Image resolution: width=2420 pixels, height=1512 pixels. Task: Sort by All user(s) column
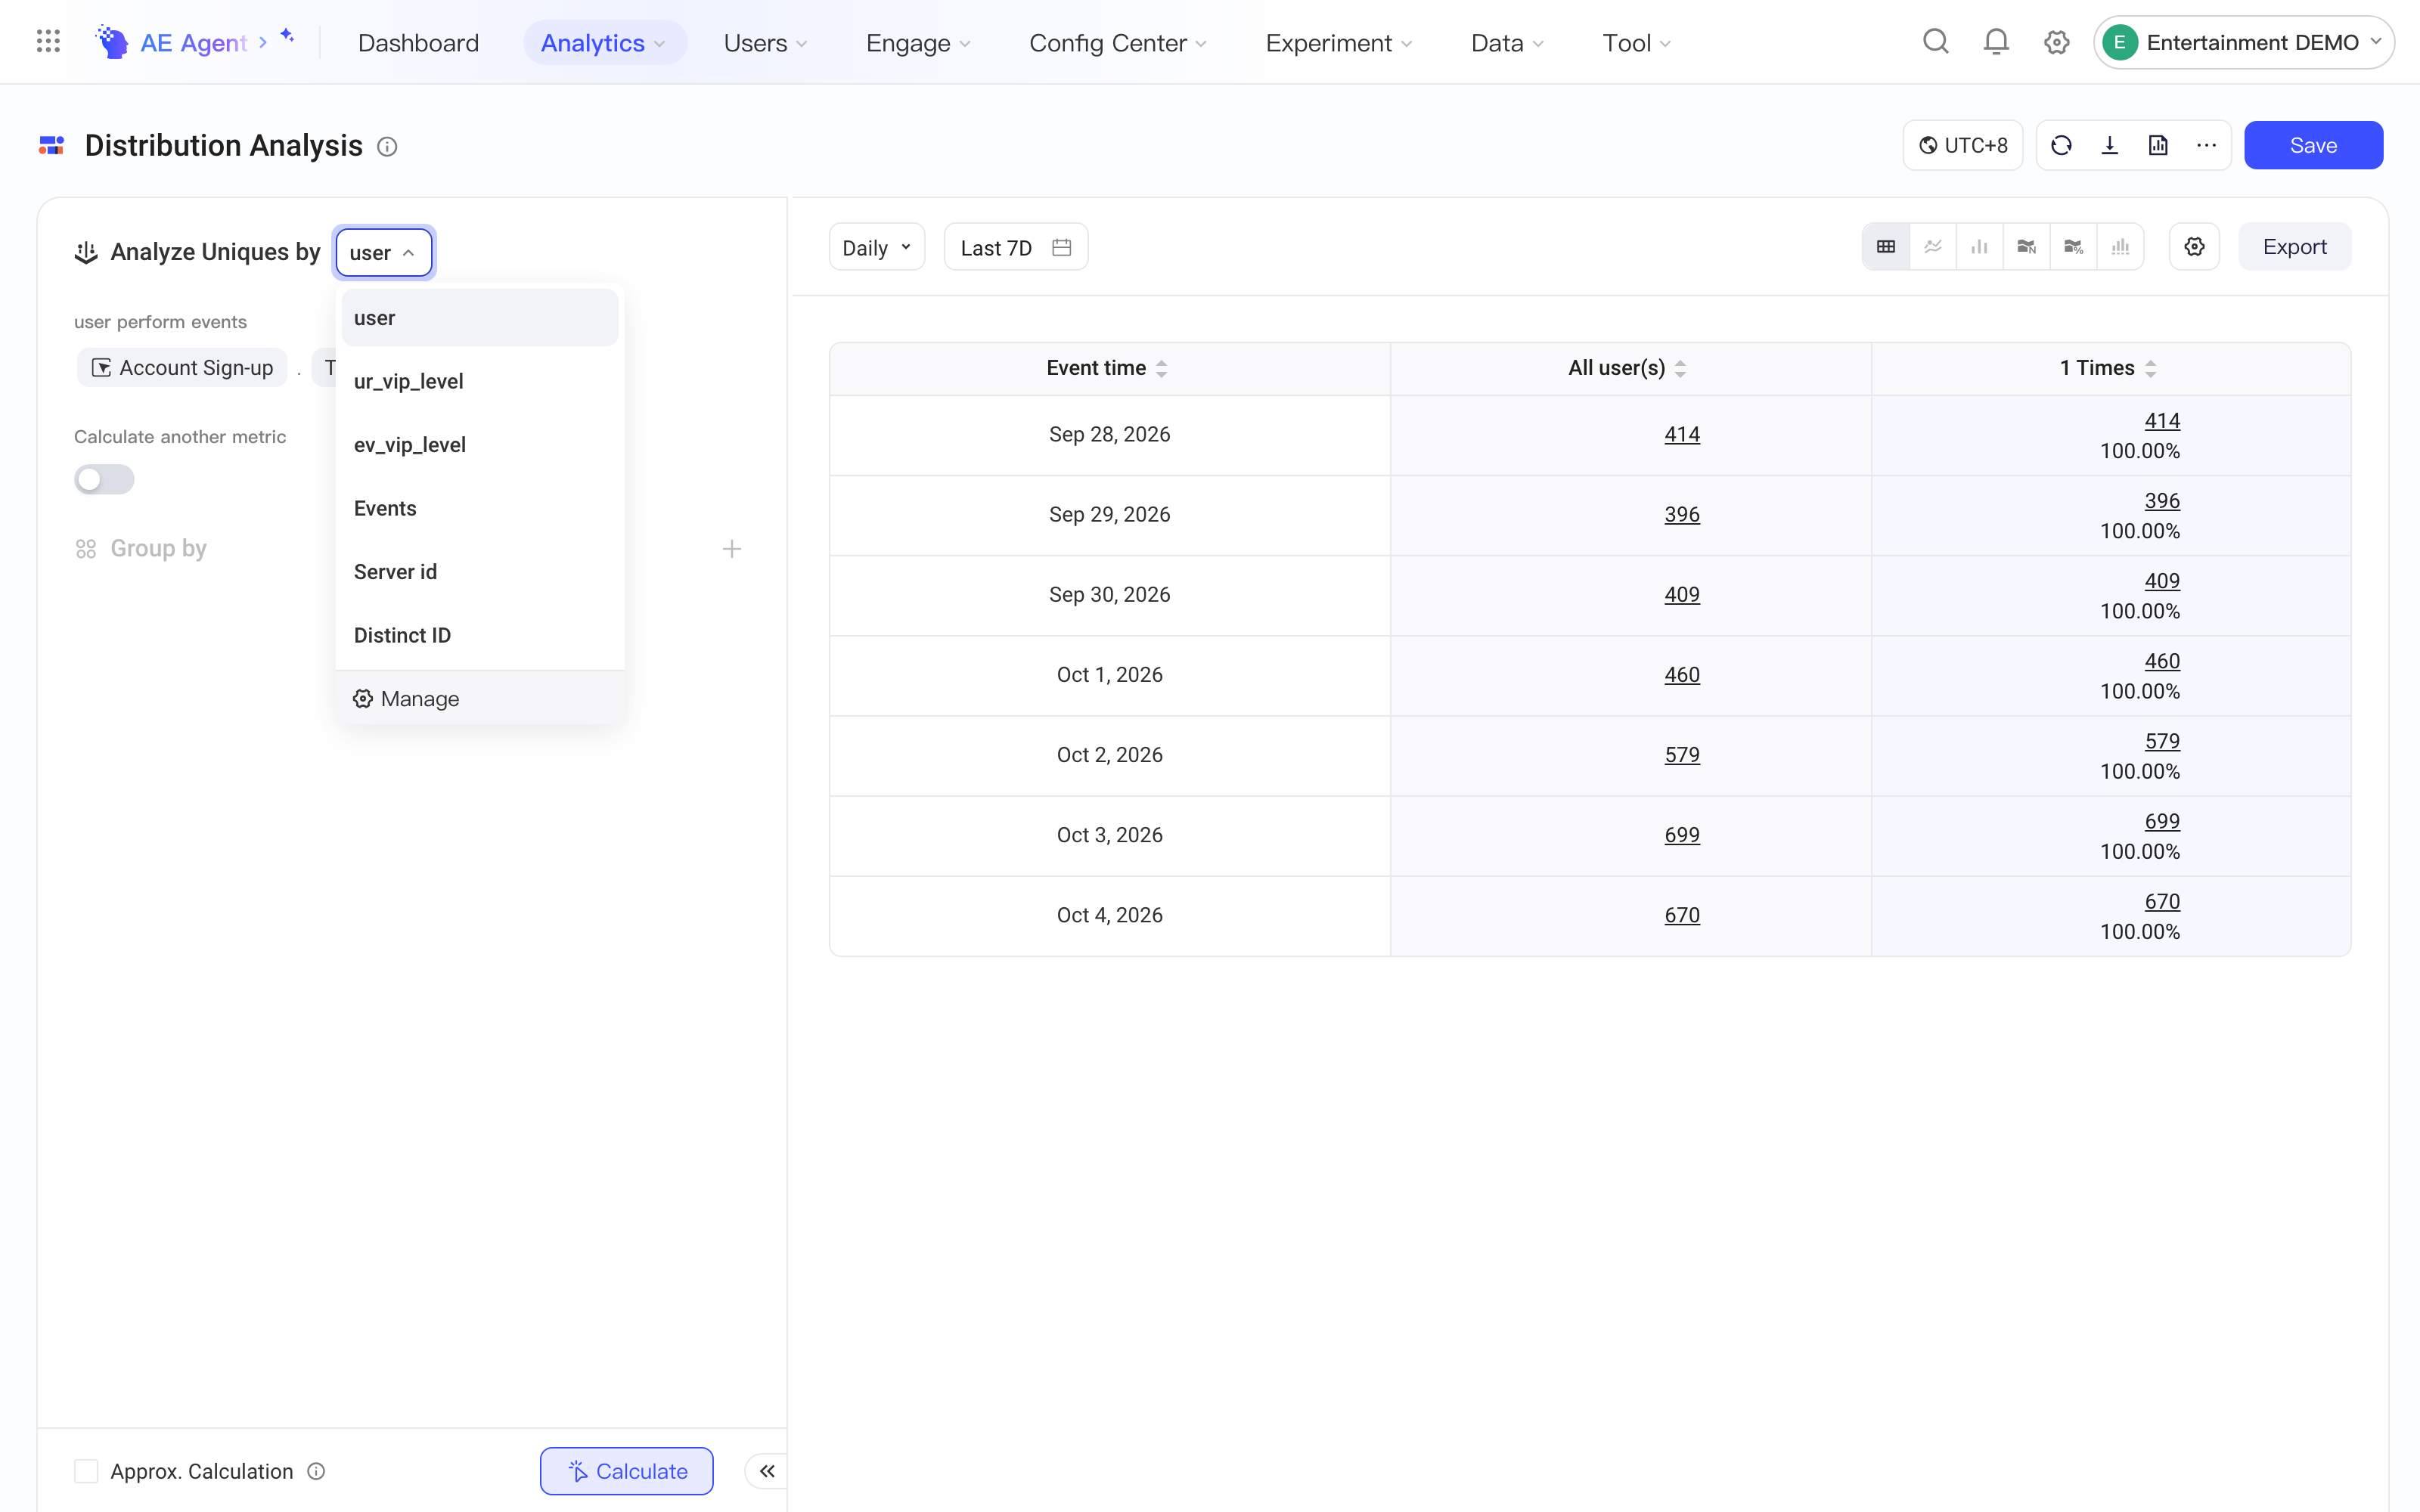click(x=1680, y=369)
